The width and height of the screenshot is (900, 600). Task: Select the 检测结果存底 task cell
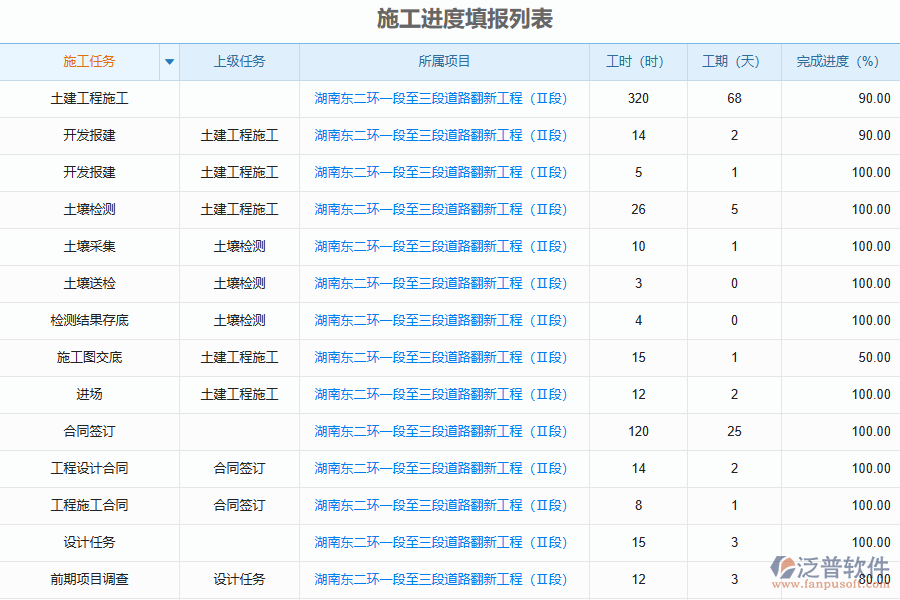(89, 320)
